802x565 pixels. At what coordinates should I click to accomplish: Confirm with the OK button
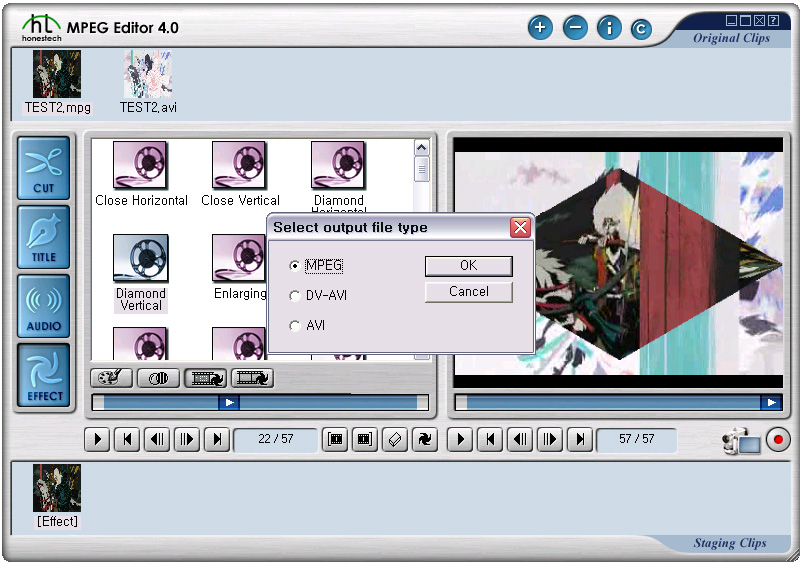pyautogui.click(x=469, y=266)
